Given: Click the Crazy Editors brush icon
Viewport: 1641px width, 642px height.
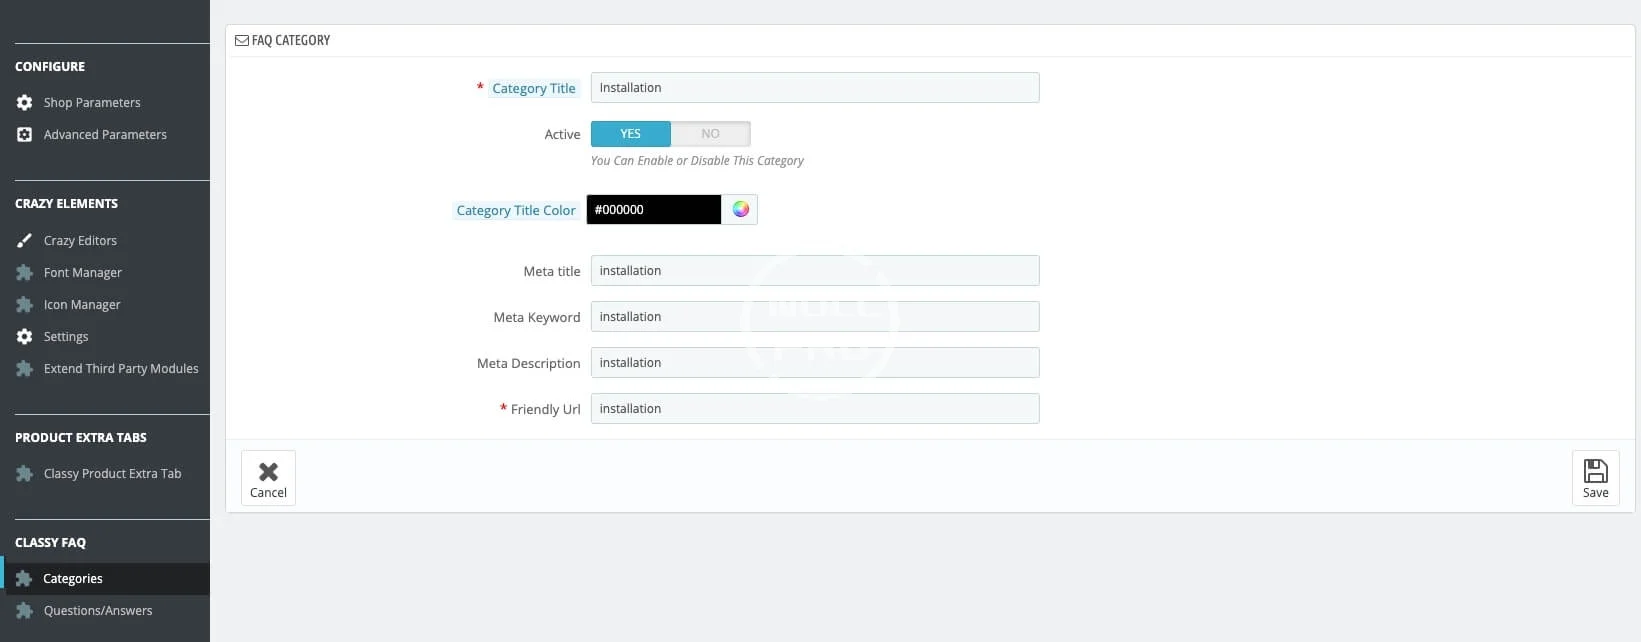Looking at the screenshot, I should coord(24,240).
